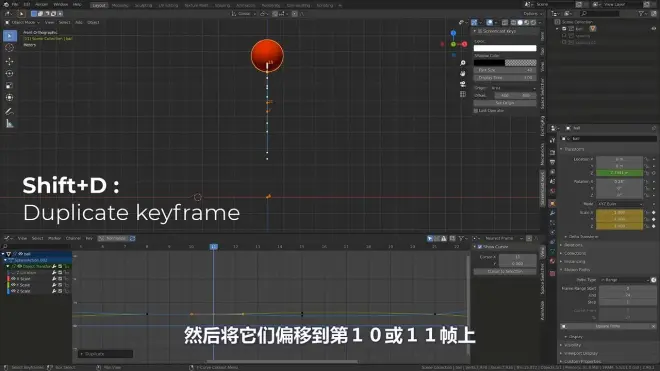
Task: Pick the Scale tool
Action: click(9, 85)
